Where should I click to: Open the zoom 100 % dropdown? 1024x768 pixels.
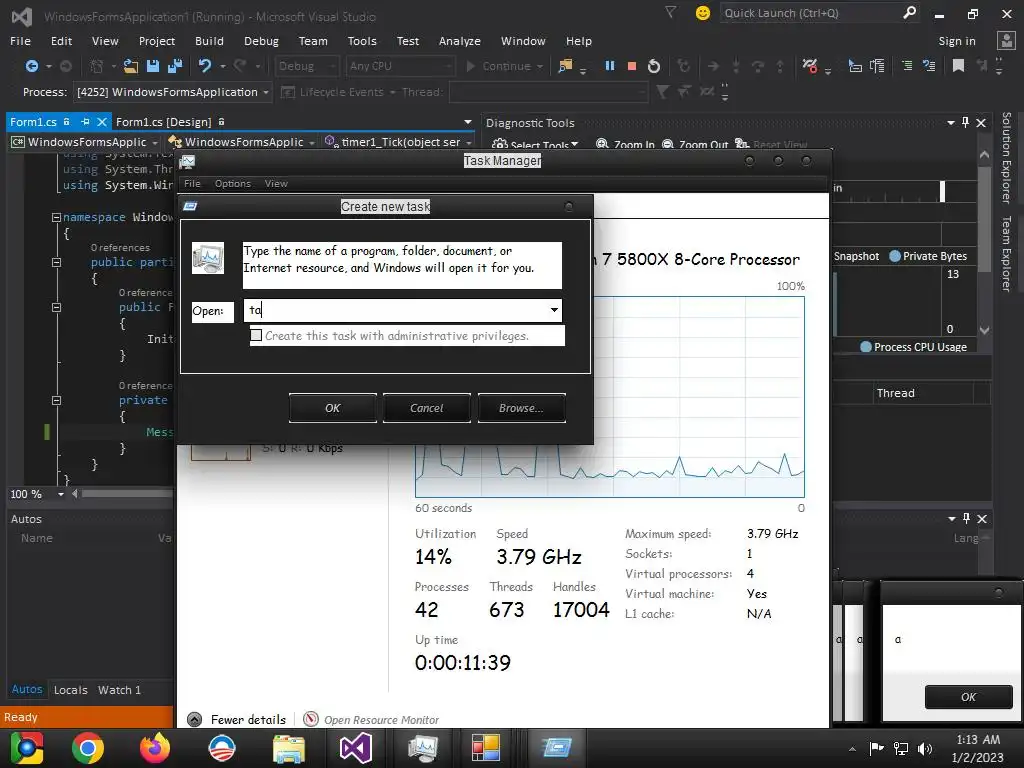pyautogui.click(x=61, y=494)
